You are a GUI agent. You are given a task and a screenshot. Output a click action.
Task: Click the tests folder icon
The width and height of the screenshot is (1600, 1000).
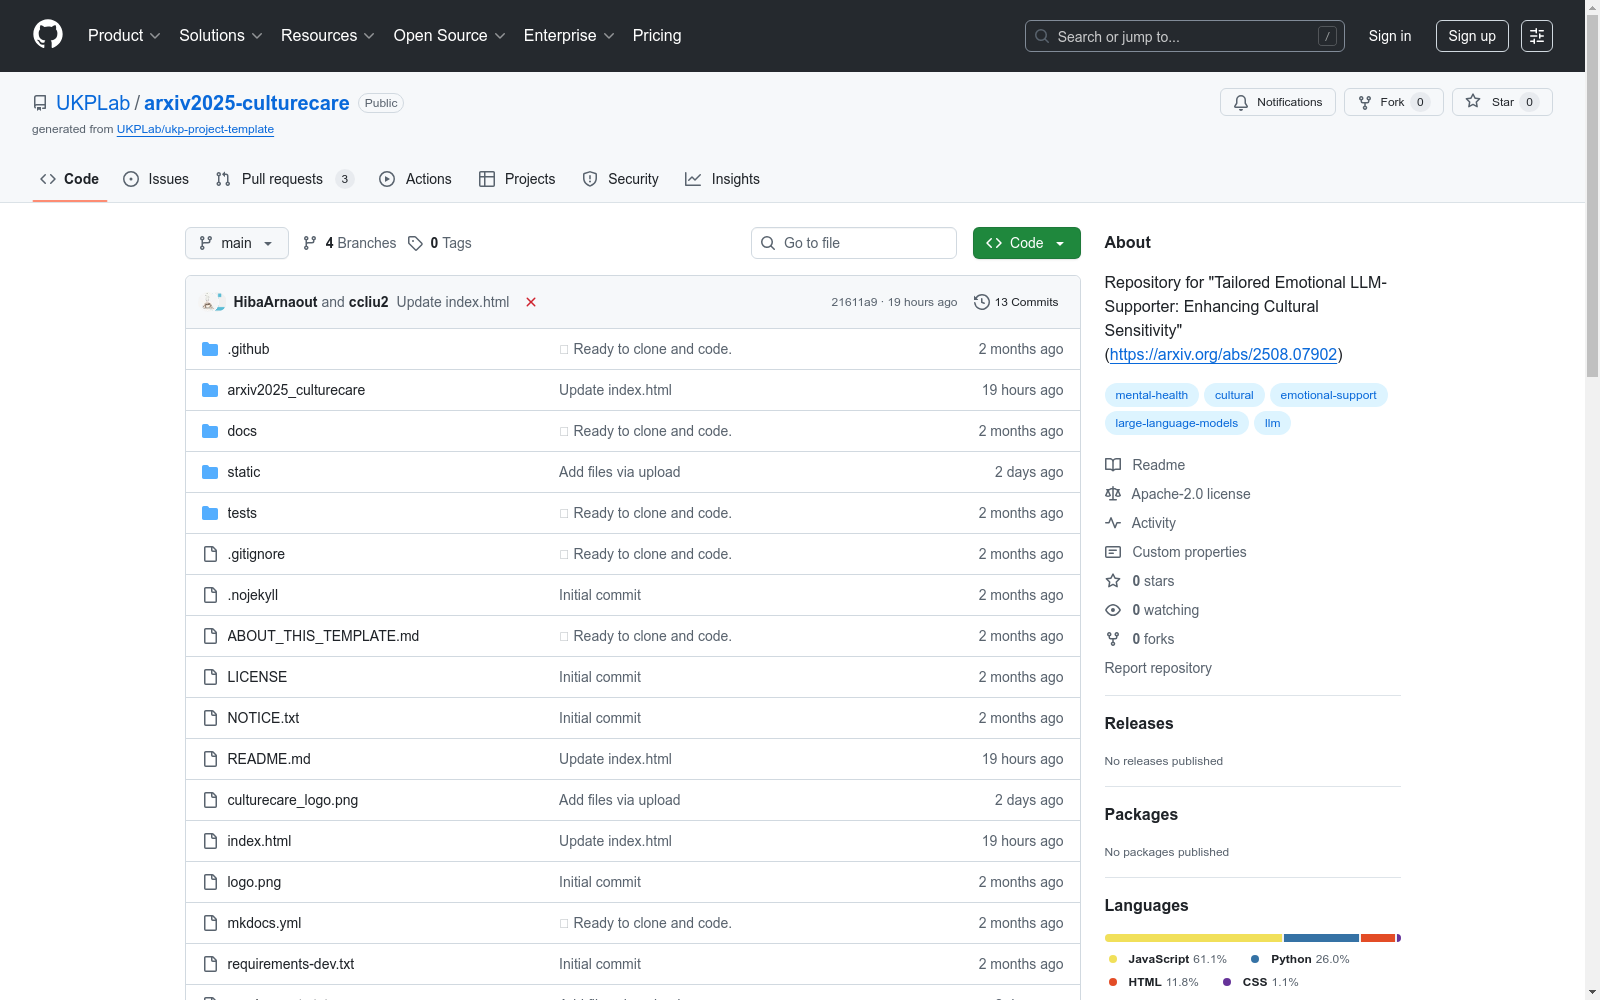(x=210, y=513)
